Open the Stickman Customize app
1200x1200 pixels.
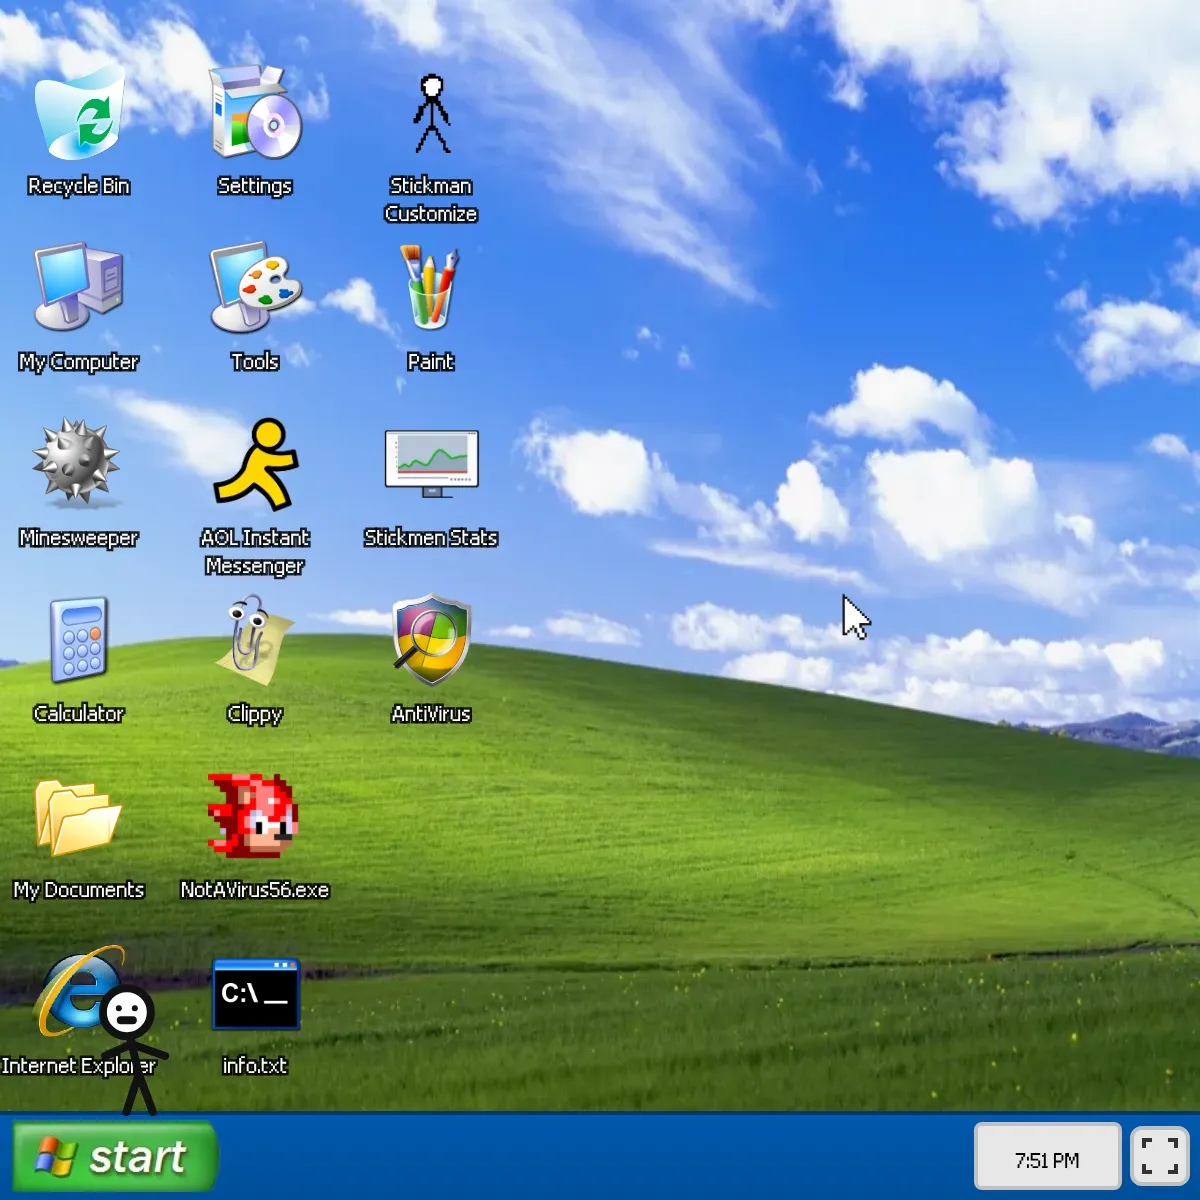tap(430, 115)
